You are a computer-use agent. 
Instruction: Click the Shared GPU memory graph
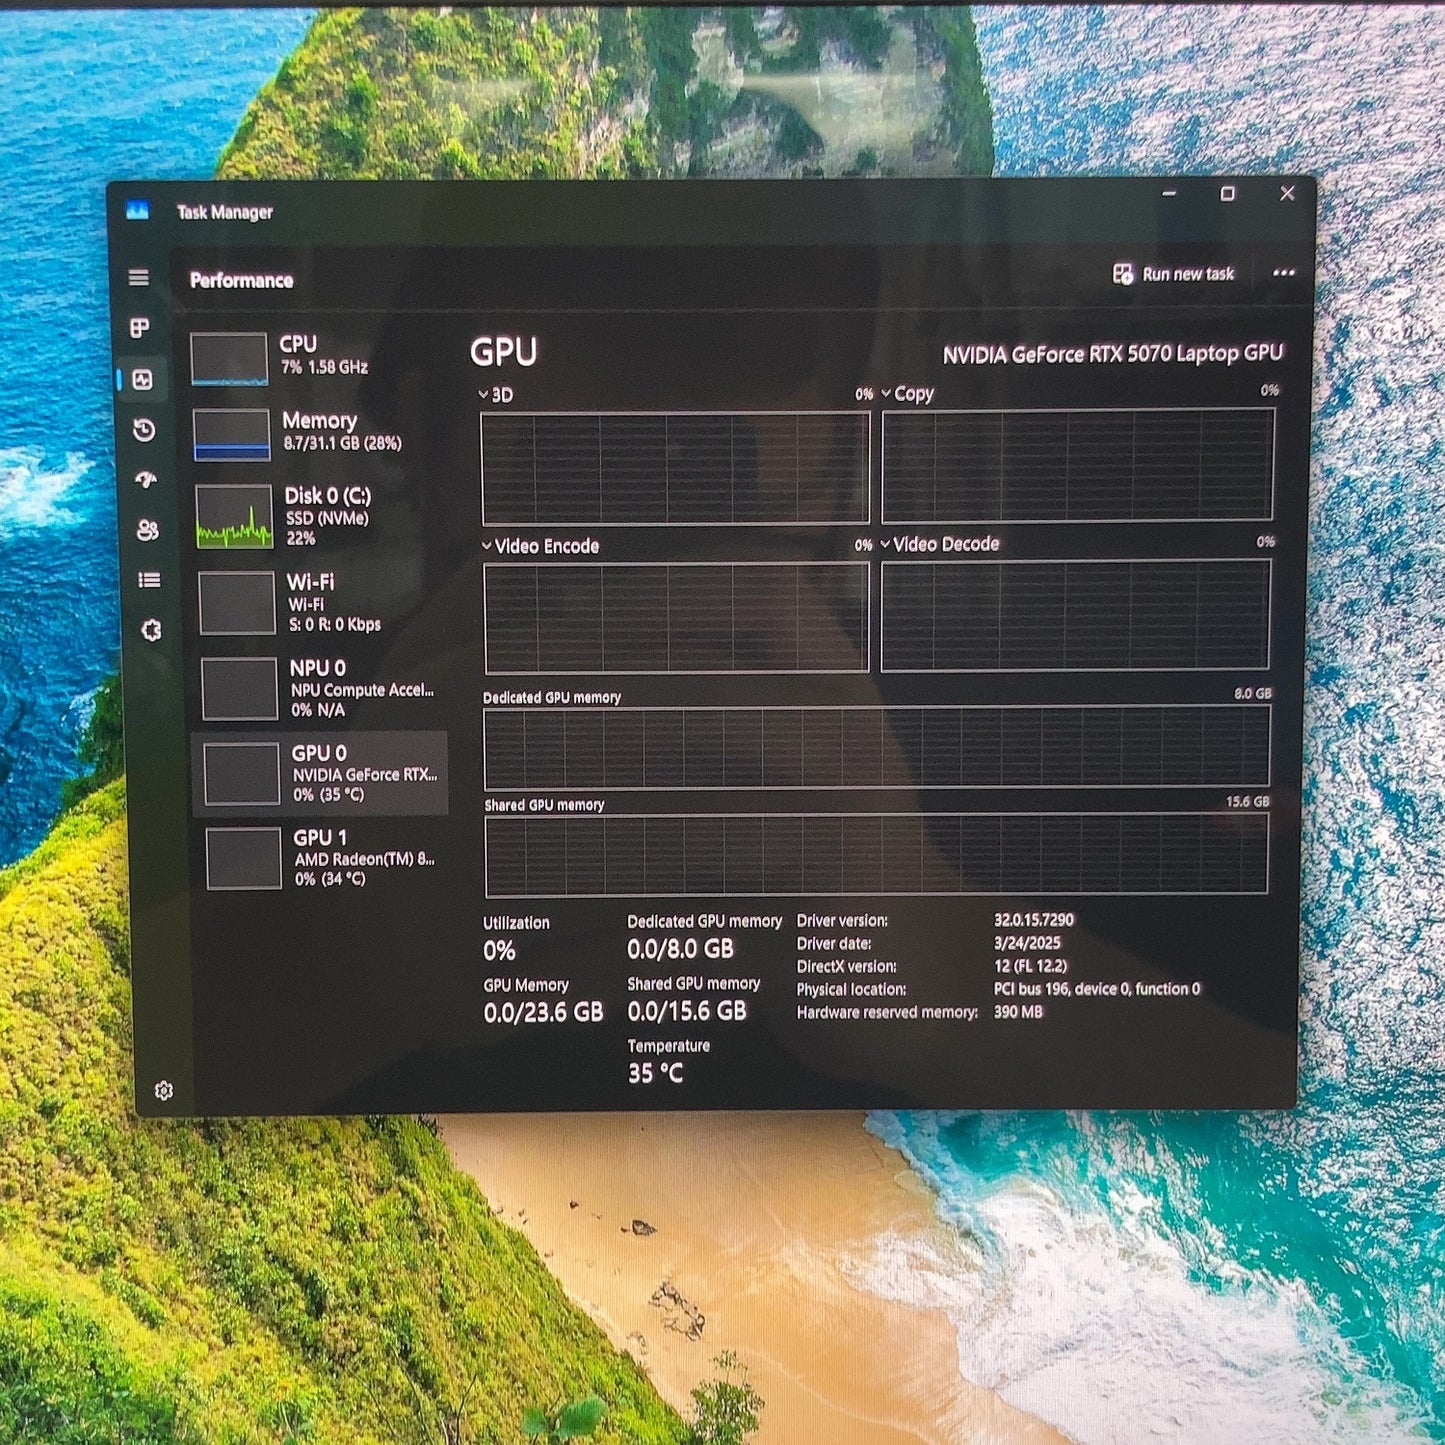[877, 855]
